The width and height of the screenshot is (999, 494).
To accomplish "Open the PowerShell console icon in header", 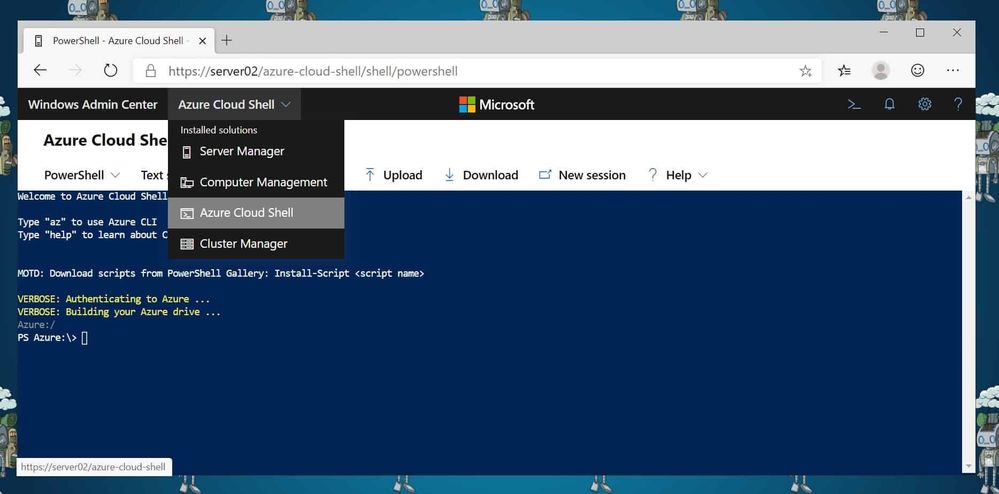I will point(854,105).
